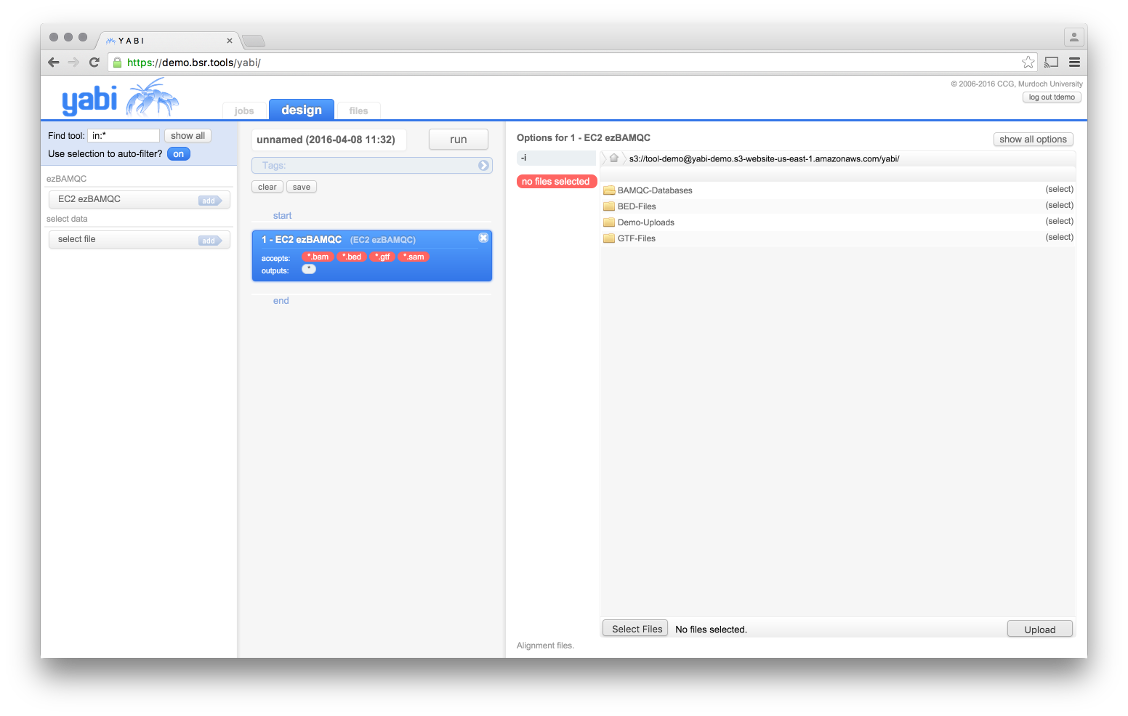Open the browser hamburger menu
This screenshot has width=1128, height=716.
click(1074, 63)
